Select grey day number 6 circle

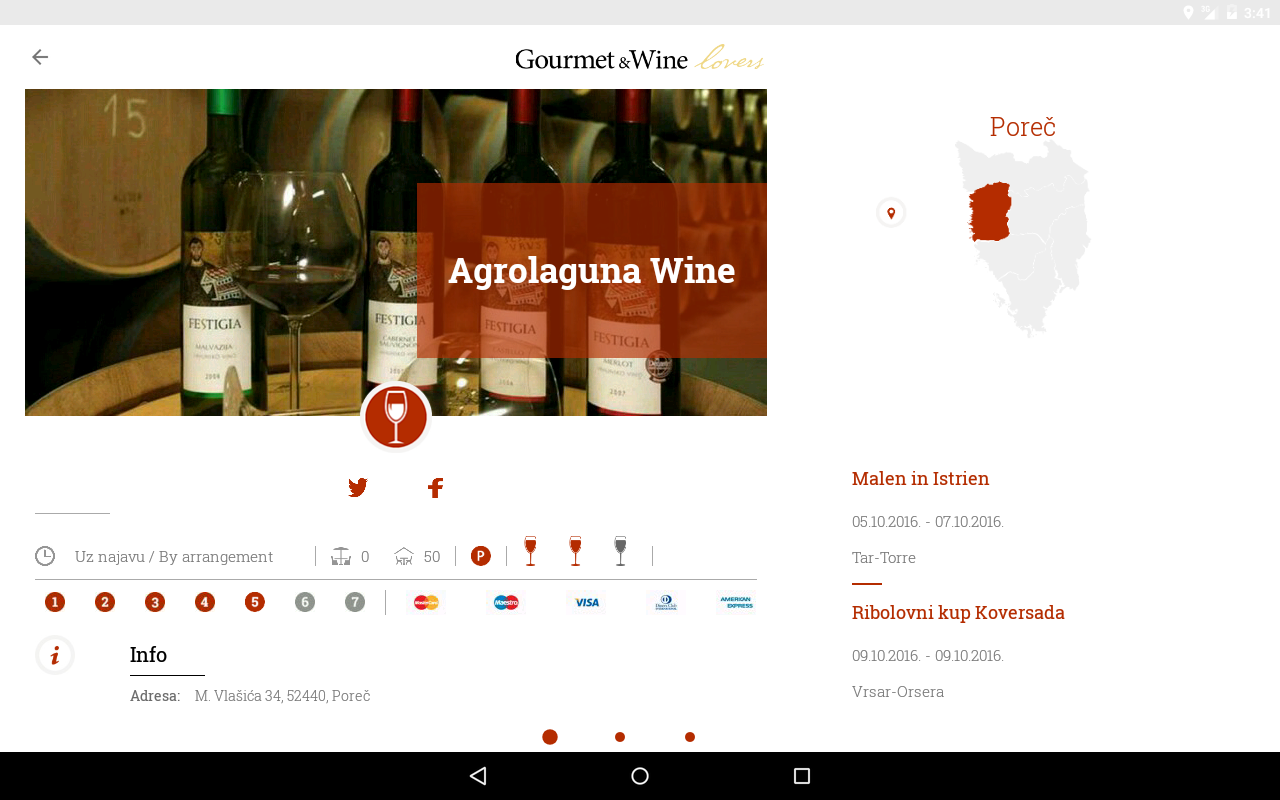tap(305, 602)
